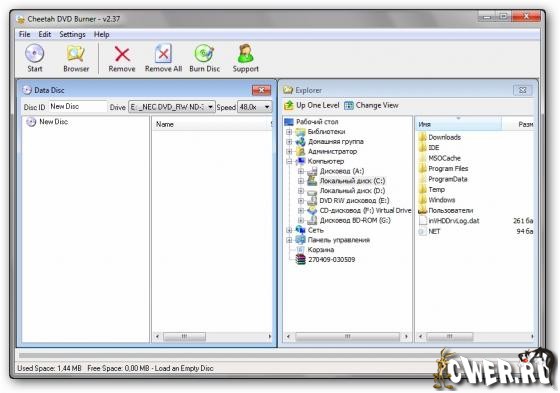Expand the Администратор tree node
The image size is (560, 393).
tap(289, 151)
